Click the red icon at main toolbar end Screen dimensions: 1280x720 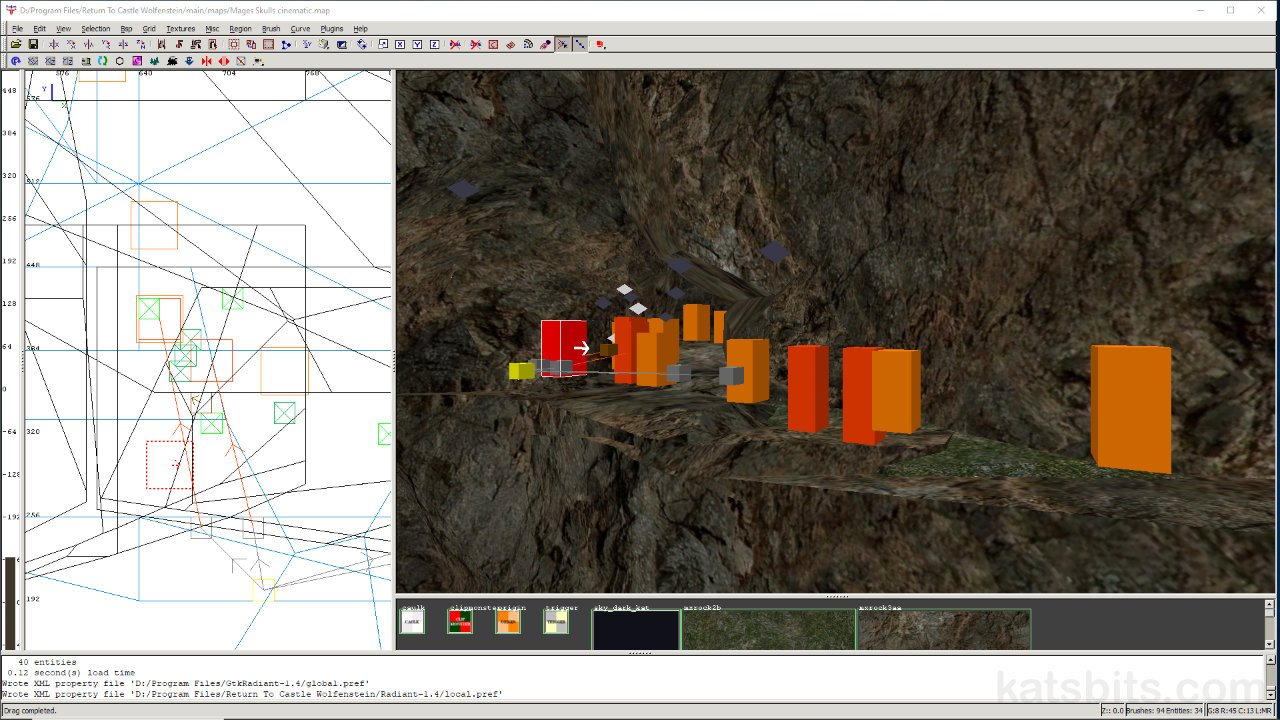(x=599, y=44)
